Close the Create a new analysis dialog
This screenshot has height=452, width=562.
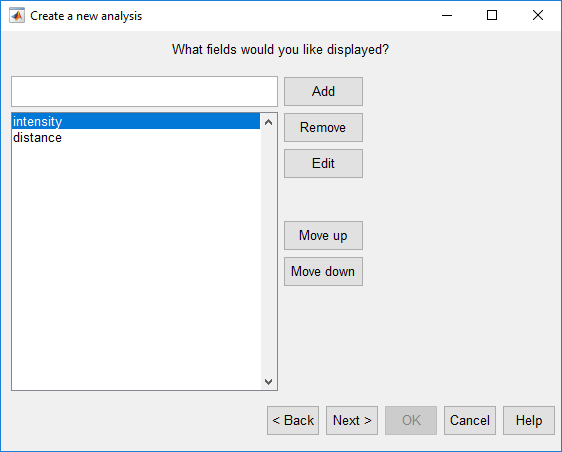pyautogui.click(x=538, y=15)
